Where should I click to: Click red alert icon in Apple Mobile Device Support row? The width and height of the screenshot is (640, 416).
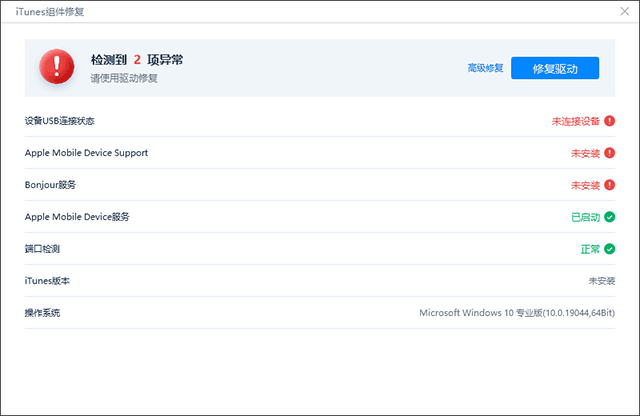click(x=609, y=153)
